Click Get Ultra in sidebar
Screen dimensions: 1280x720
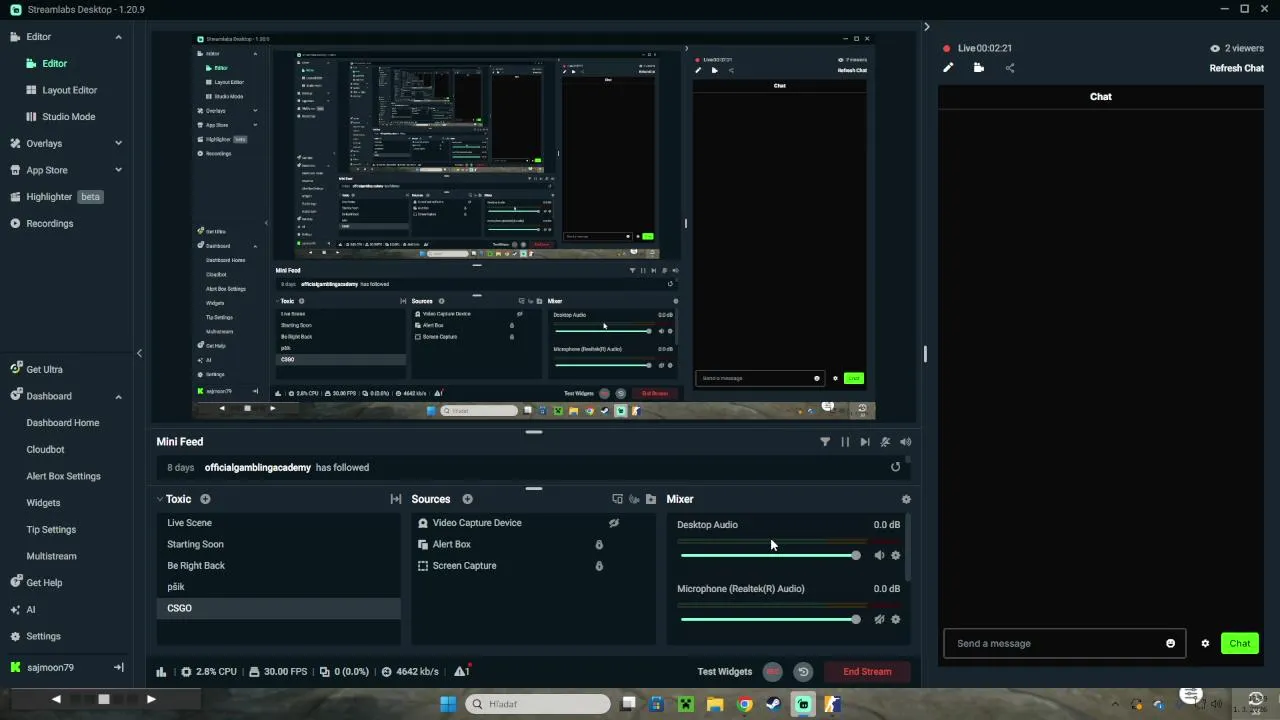pyautogui.click(x=44, y=369)
